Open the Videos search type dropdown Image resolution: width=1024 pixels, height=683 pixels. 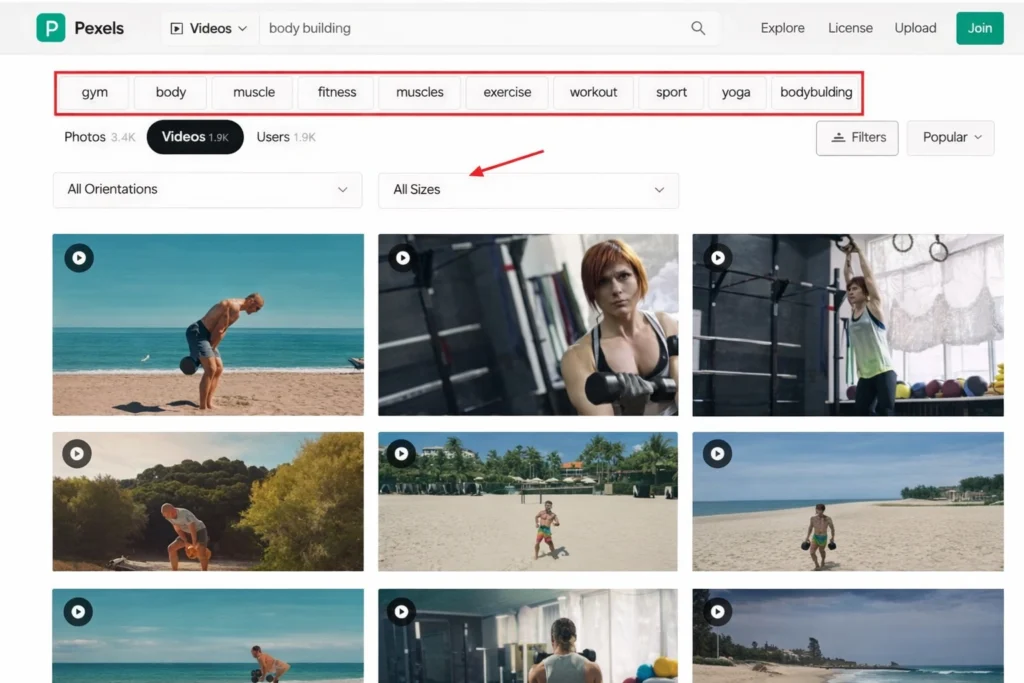tap(209, 28)
